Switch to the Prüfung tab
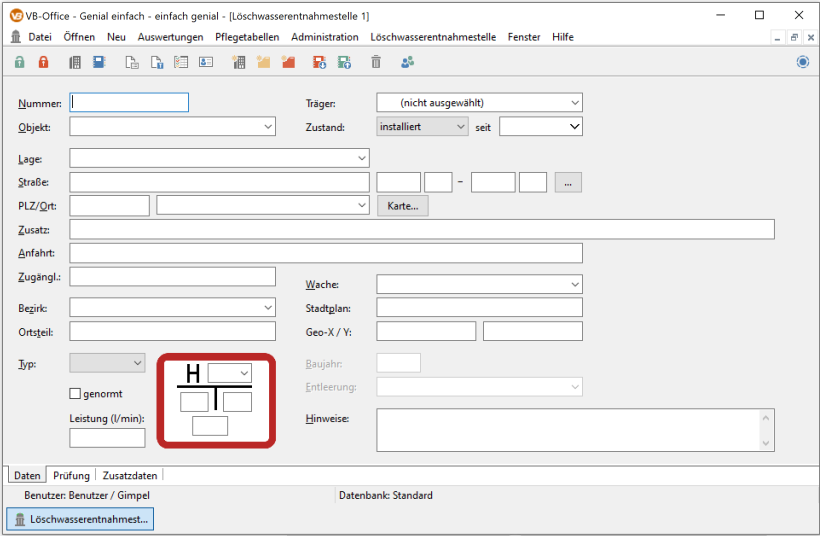This screenshot has width=820, height=536. tap(71, 475)
